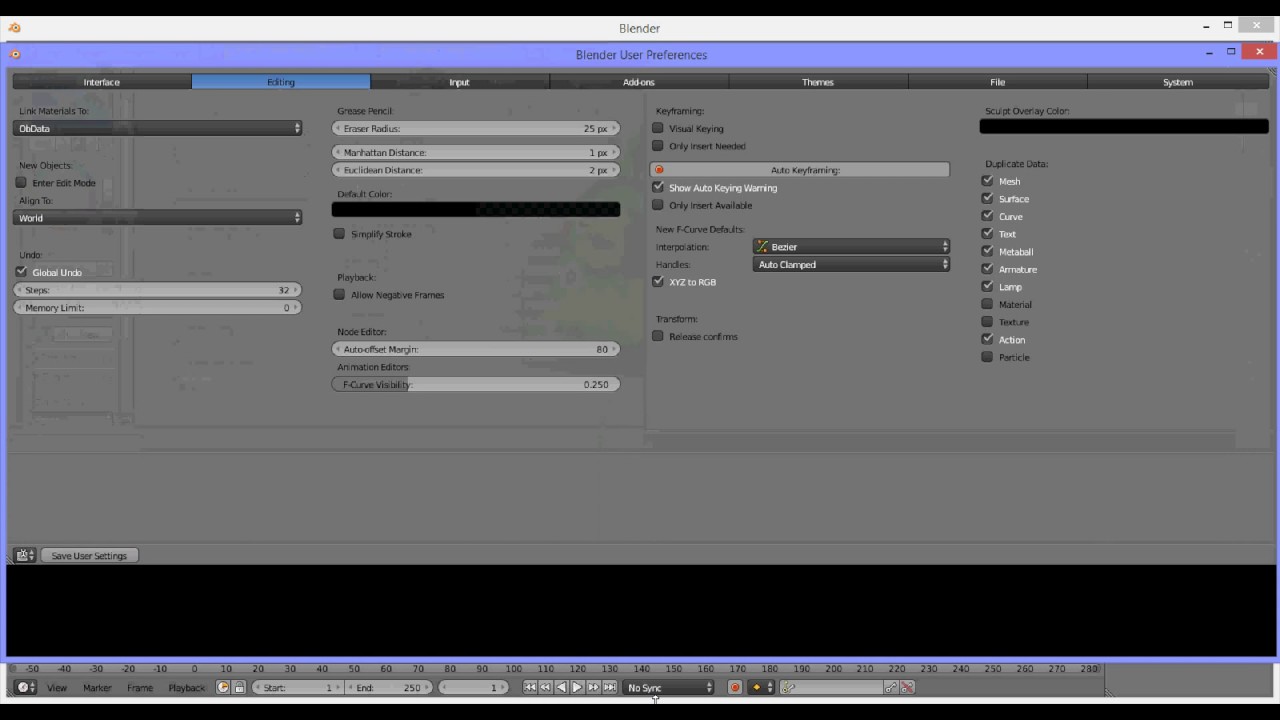Enable Only Insert Available
Image resolution: width=1280 pixels, height=720 pixels.
658,205
